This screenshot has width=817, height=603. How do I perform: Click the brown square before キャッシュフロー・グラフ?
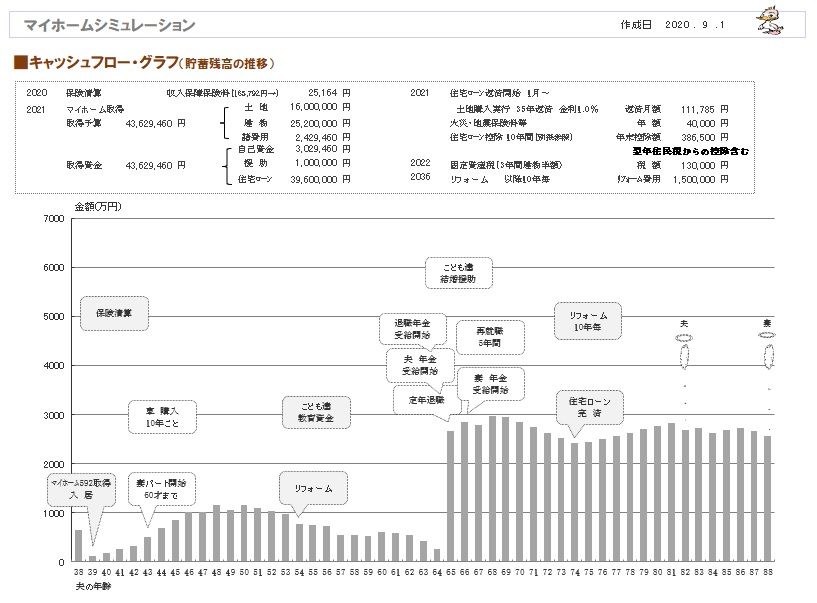tap(20, 63)
